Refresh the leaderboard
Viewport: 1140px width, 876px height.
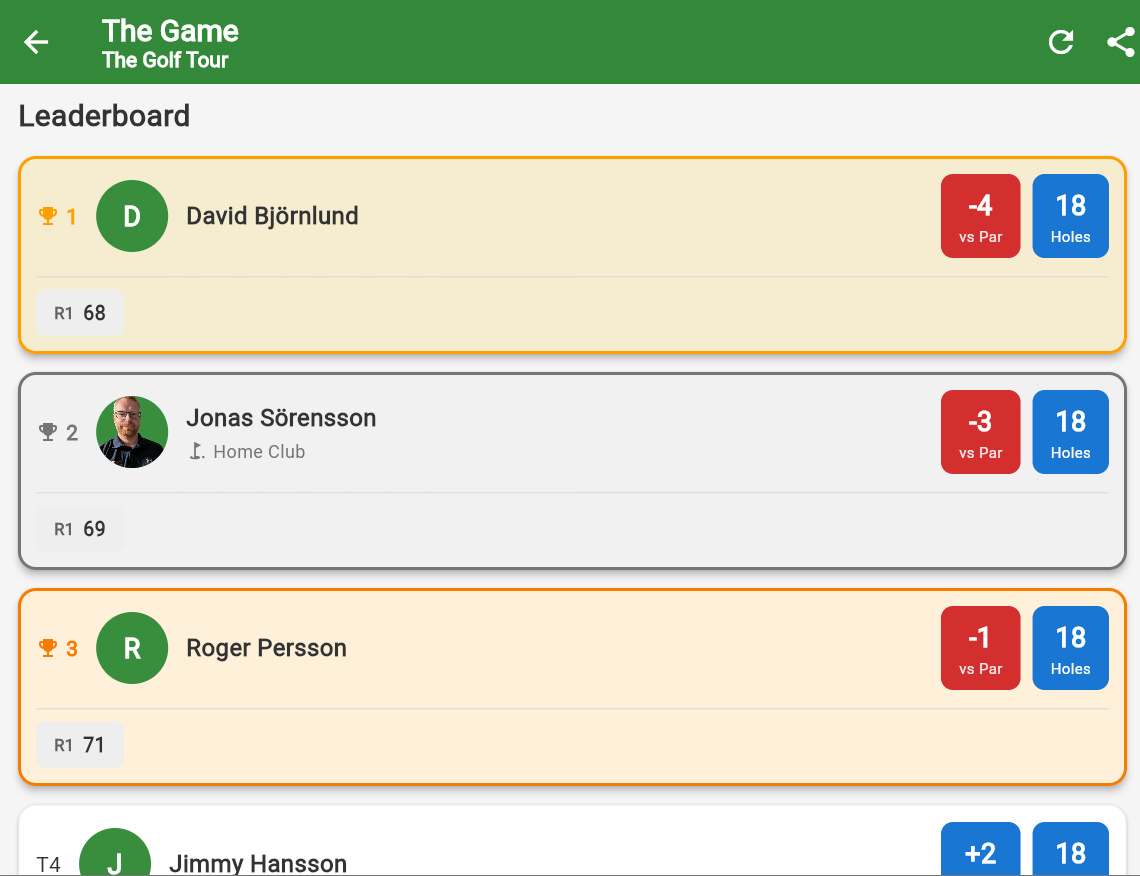1061,42
